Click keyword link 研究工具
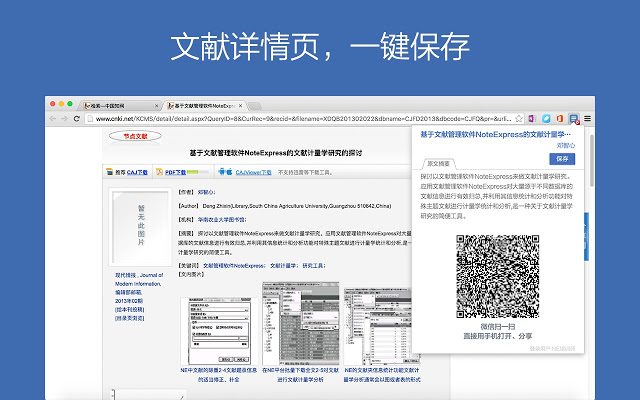The image size is (640, 400). tap(313, 265)
